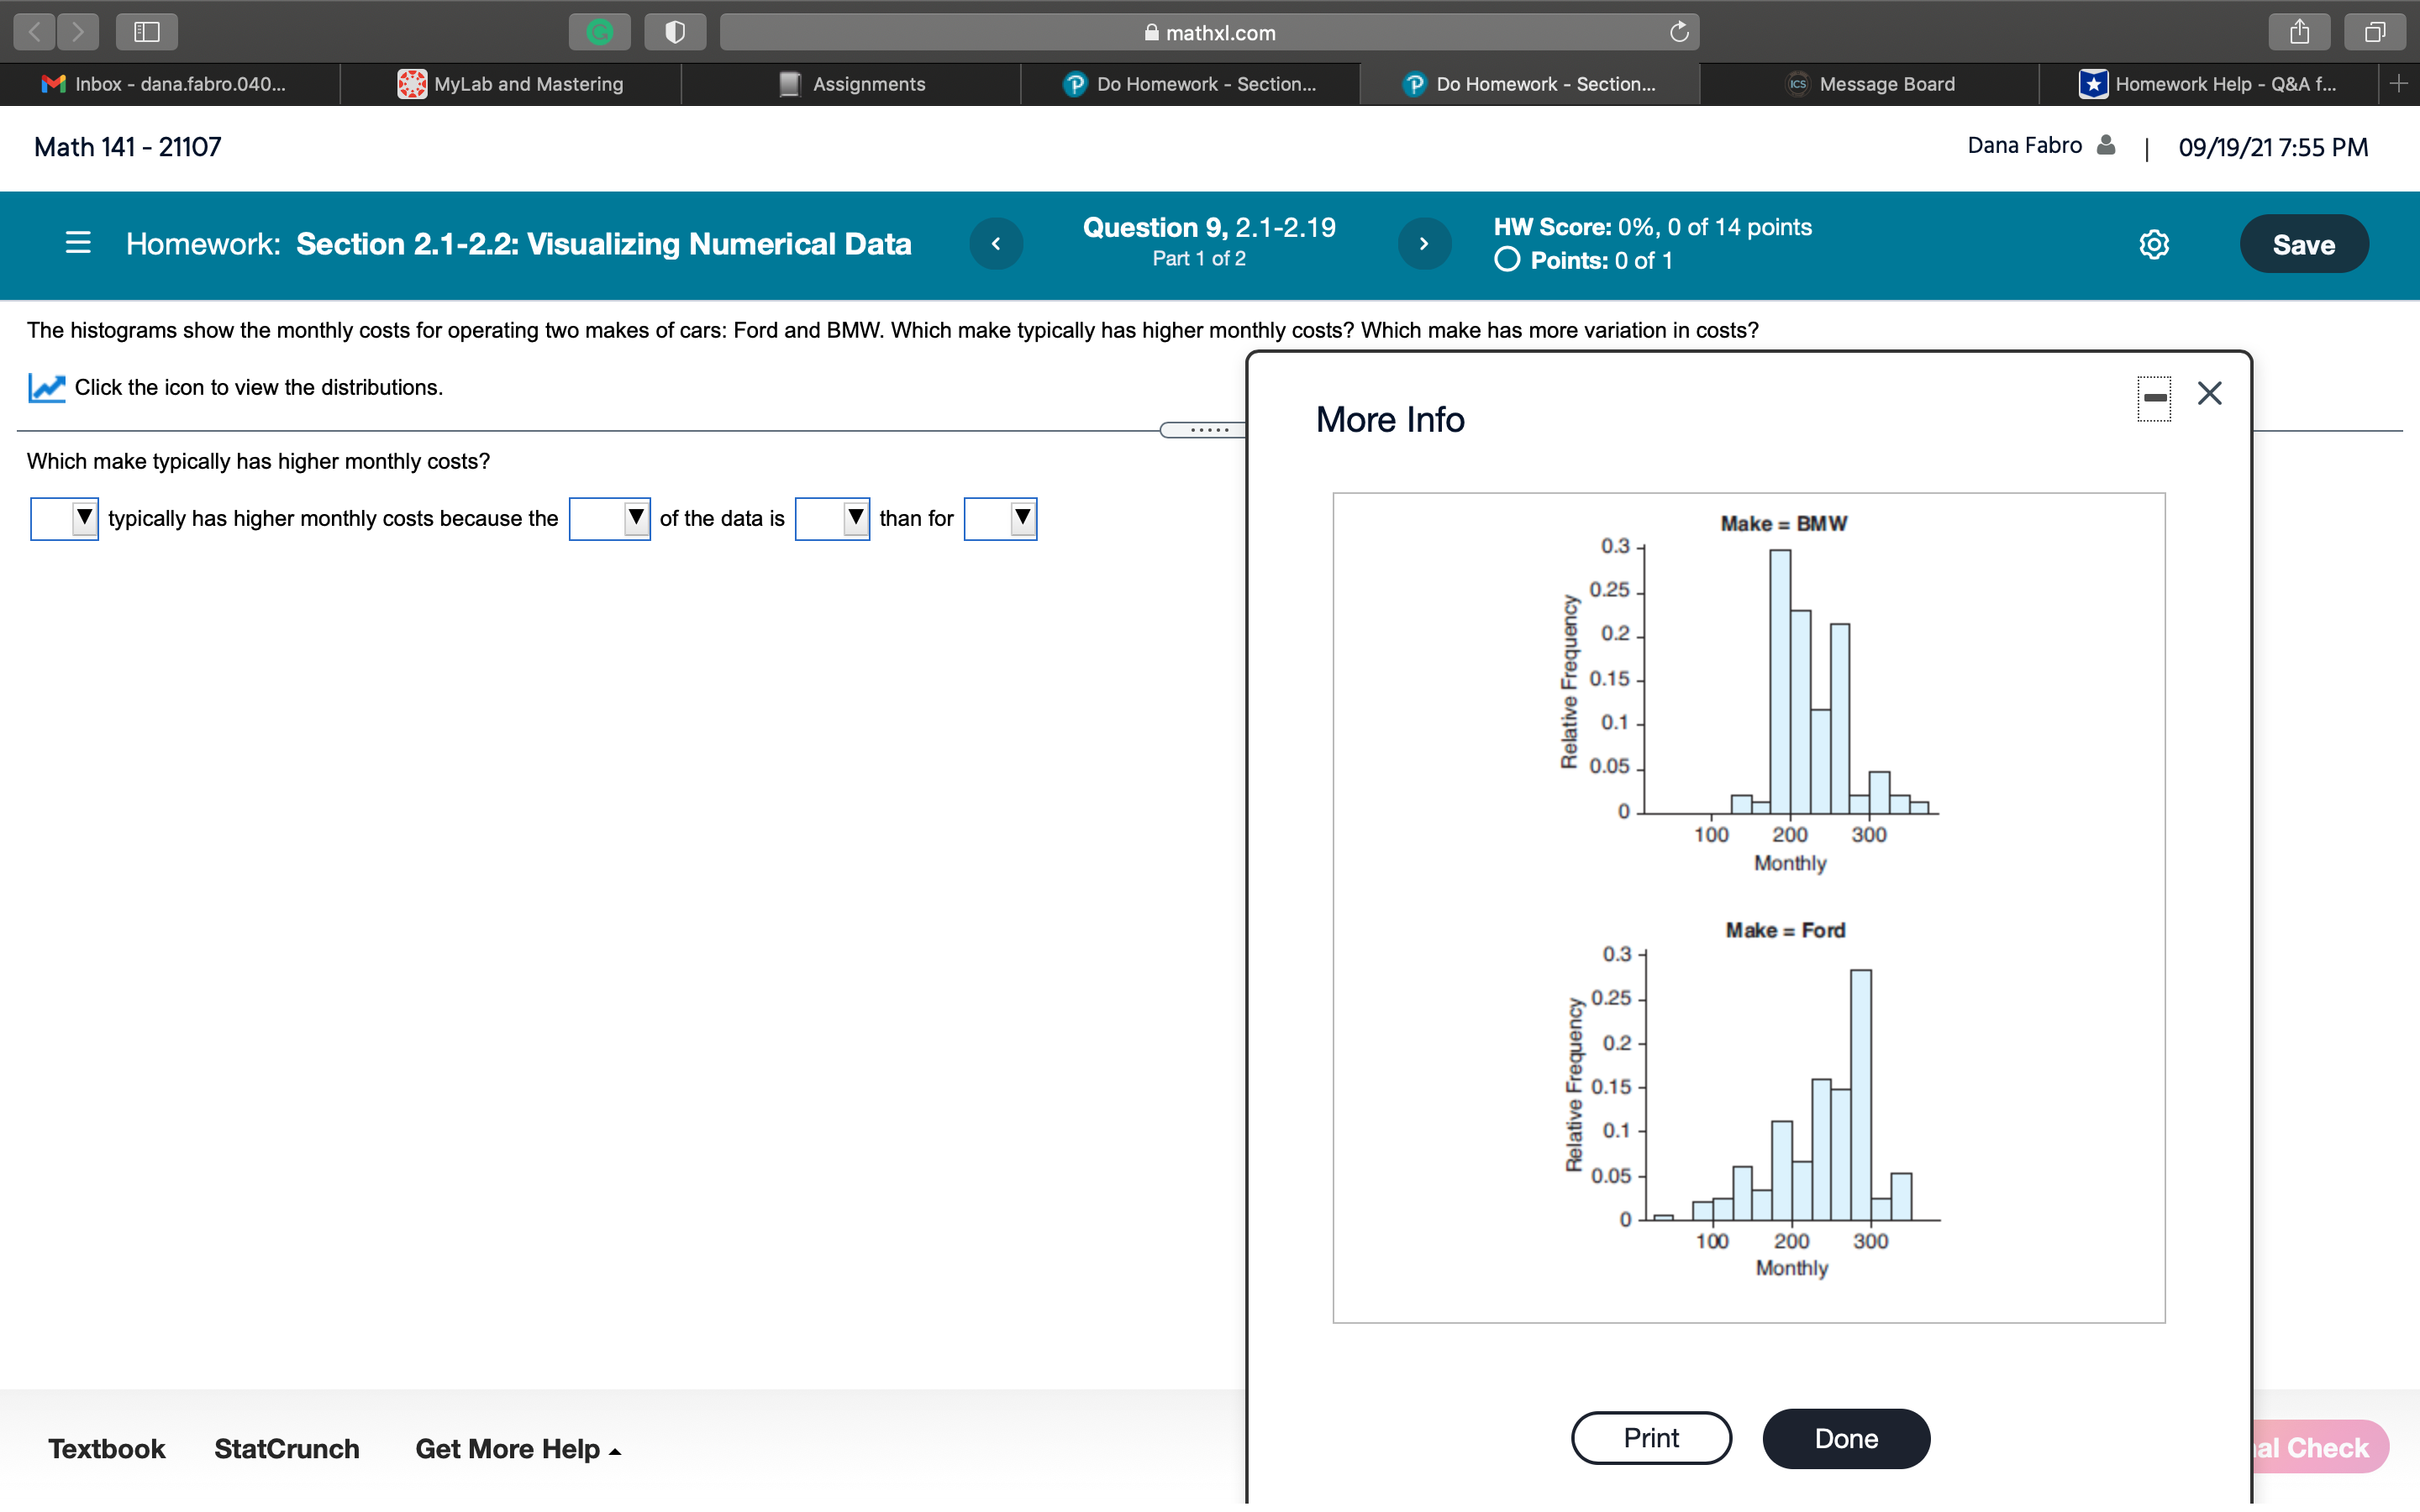The height and width of the screenshot is (1512, 2420).
Task: Click the Safari share icon
Action: coord(2299,32)
